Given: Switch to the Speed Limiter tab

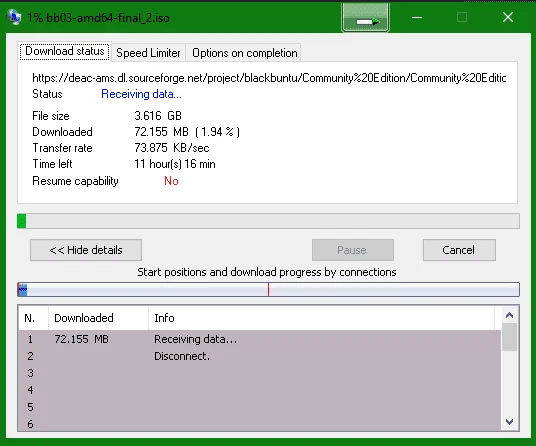Looking at the screenshot, I should click(x=148, y=53).
